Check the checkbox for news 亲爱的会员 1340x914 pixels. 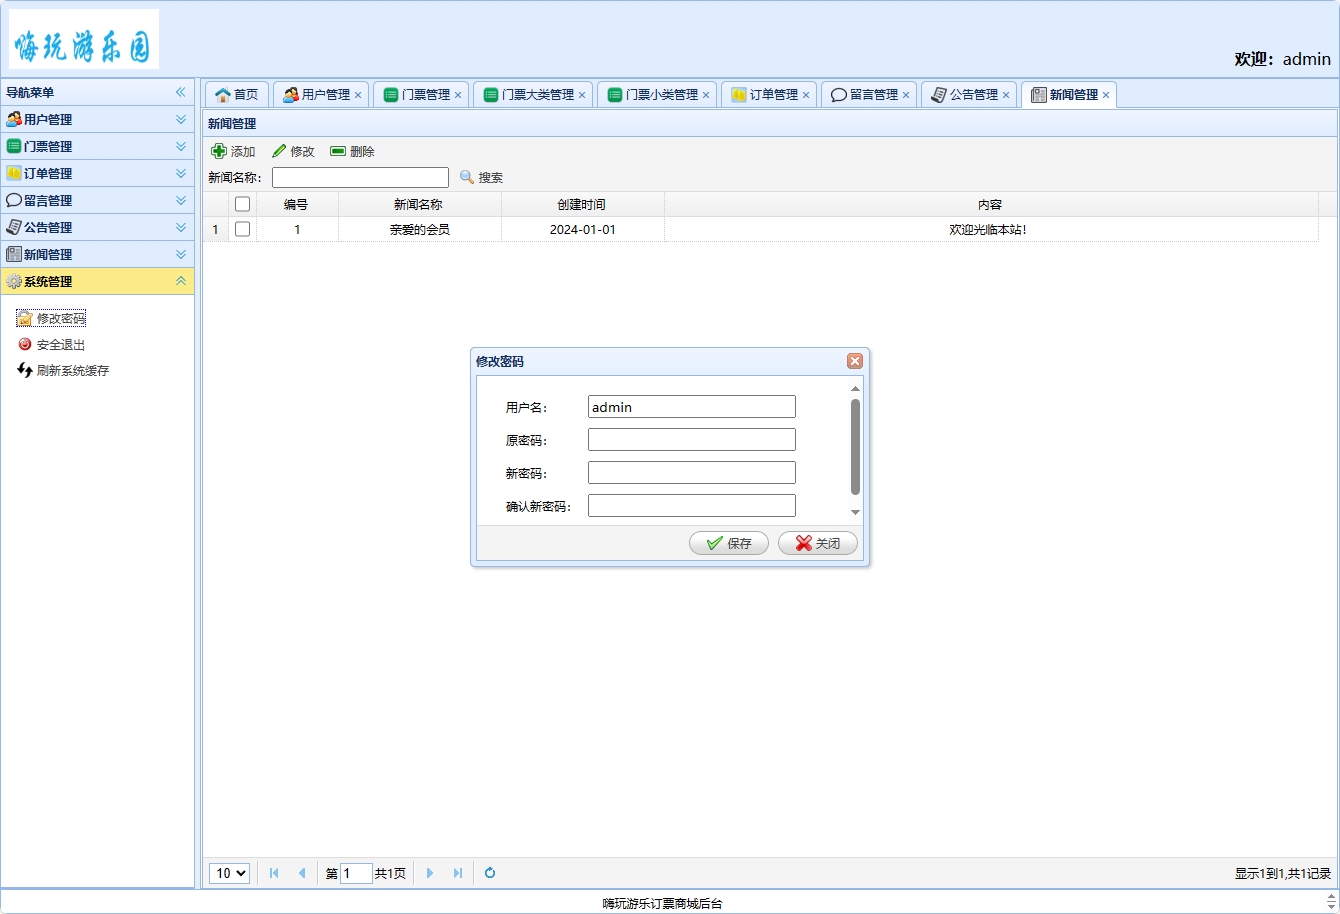(x=242, y=229)
